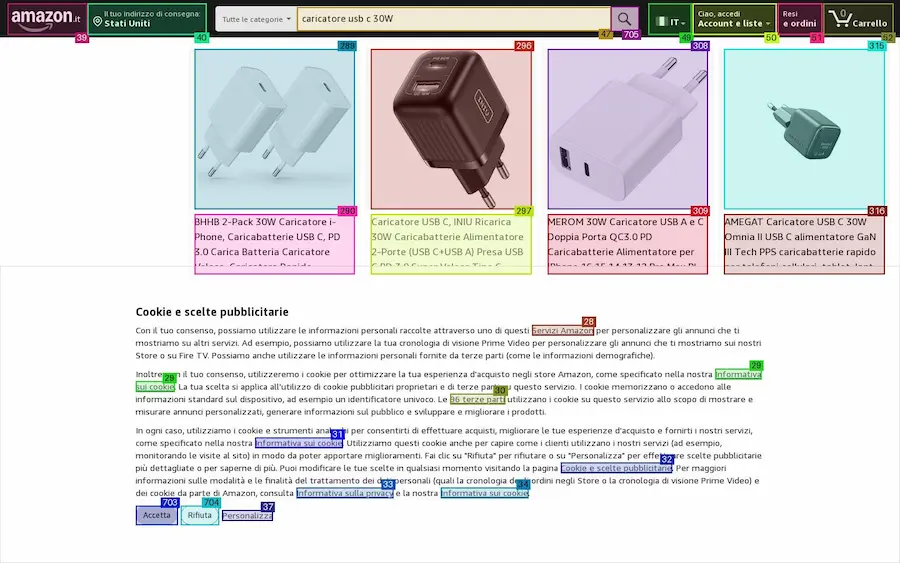Go to Resi e ordini

(x=800, y=19)
